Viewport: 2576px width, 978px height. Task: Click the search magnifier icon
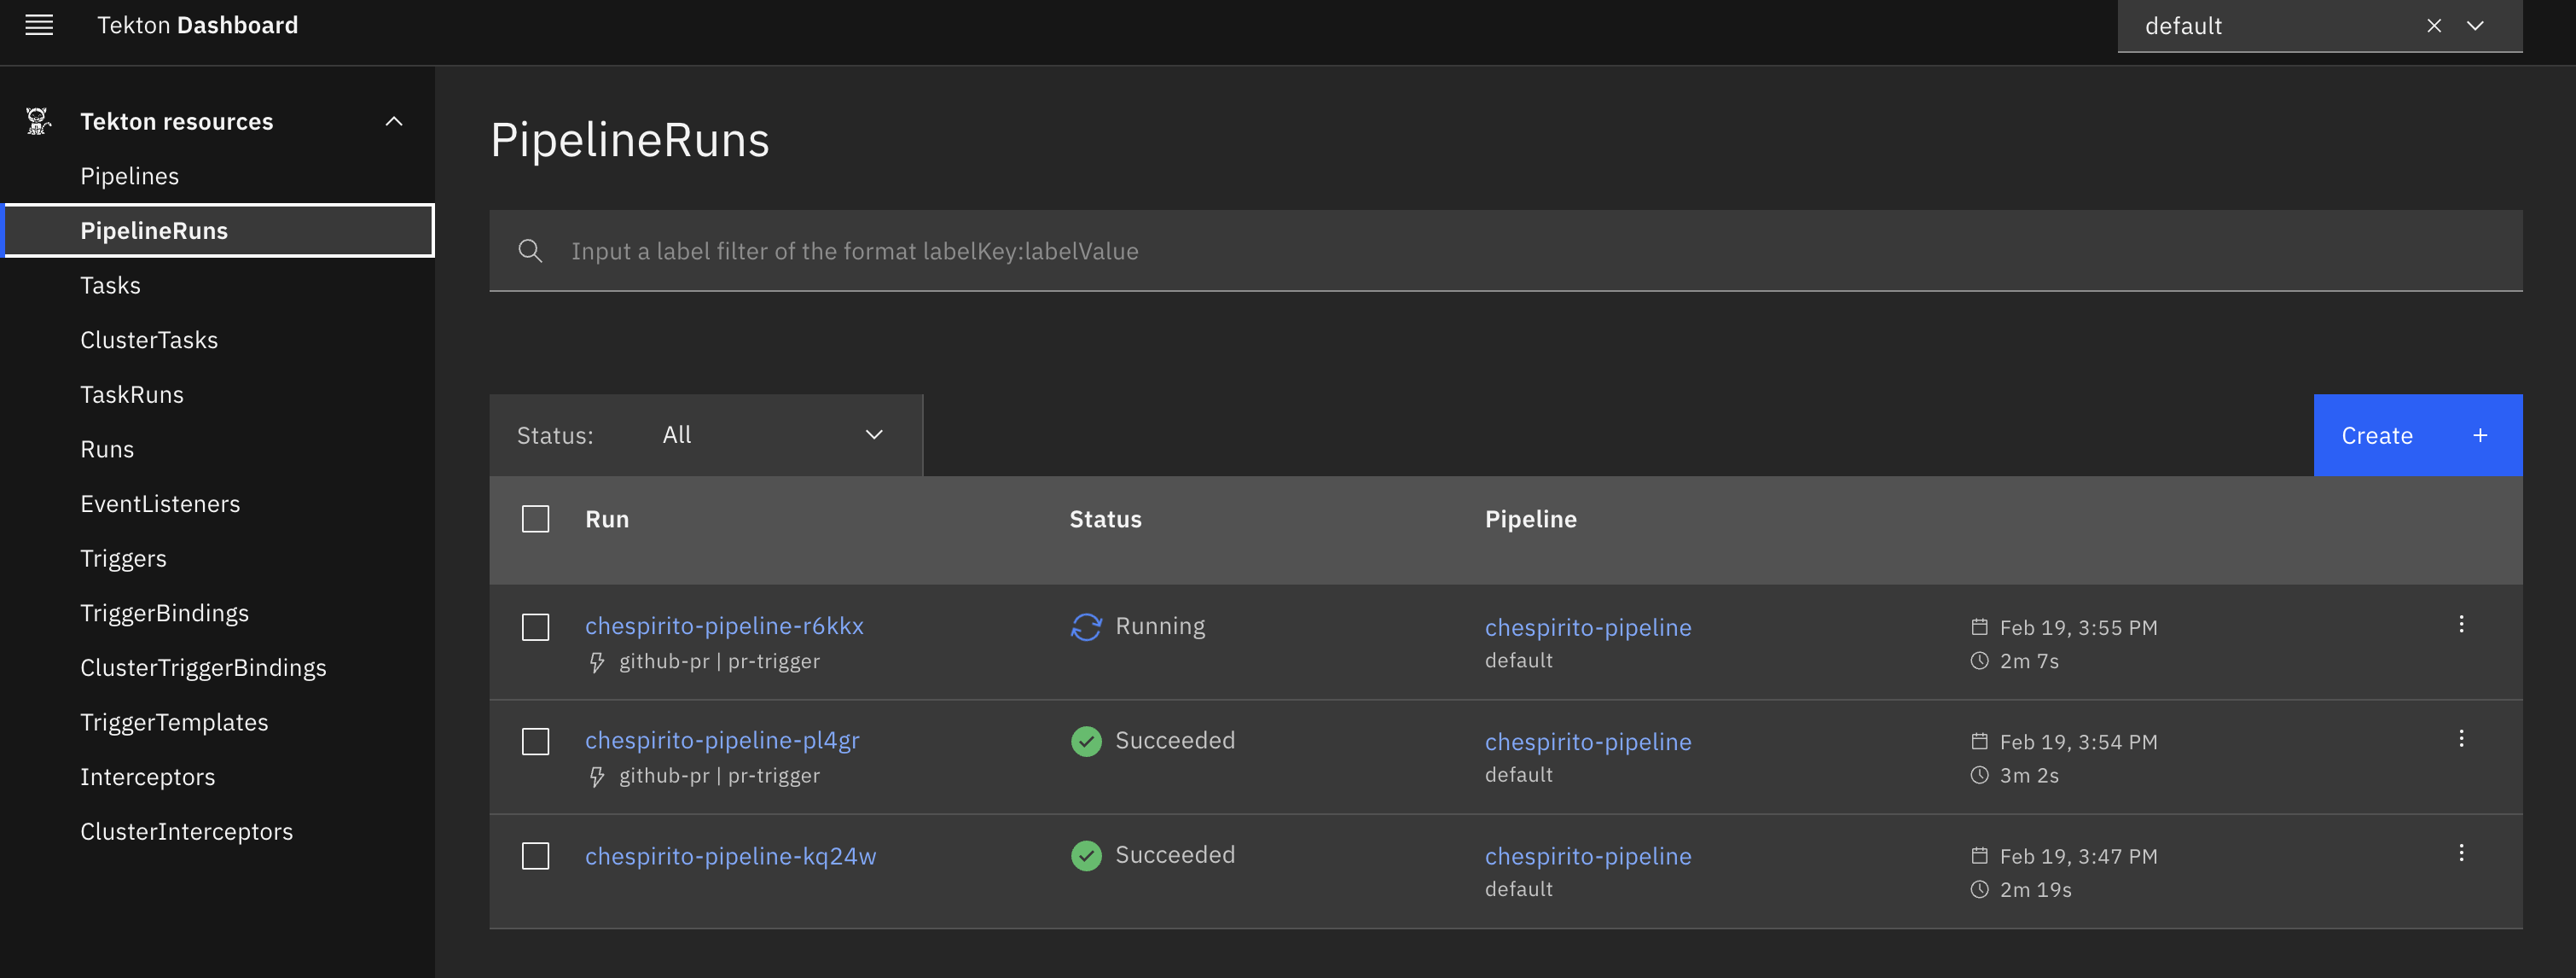530,251
